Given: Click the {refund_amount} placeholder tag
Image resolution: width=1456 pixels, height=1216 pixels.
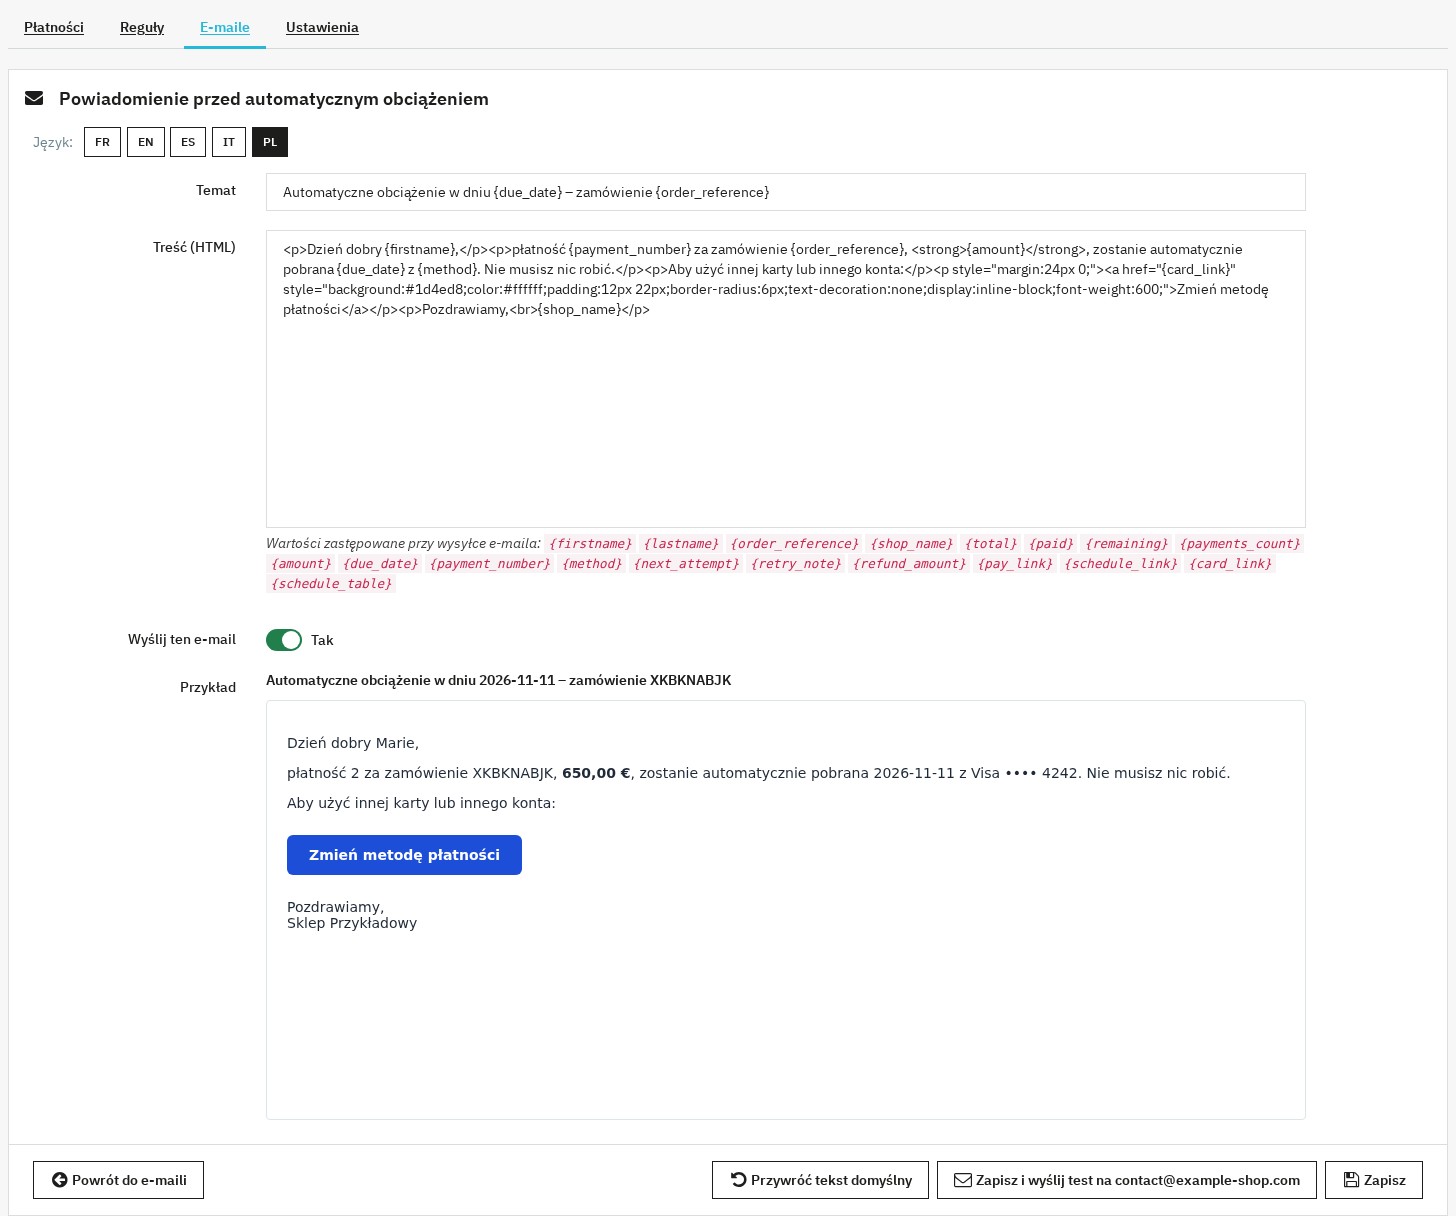Looking at the screenshot, I should pos(909,564).
